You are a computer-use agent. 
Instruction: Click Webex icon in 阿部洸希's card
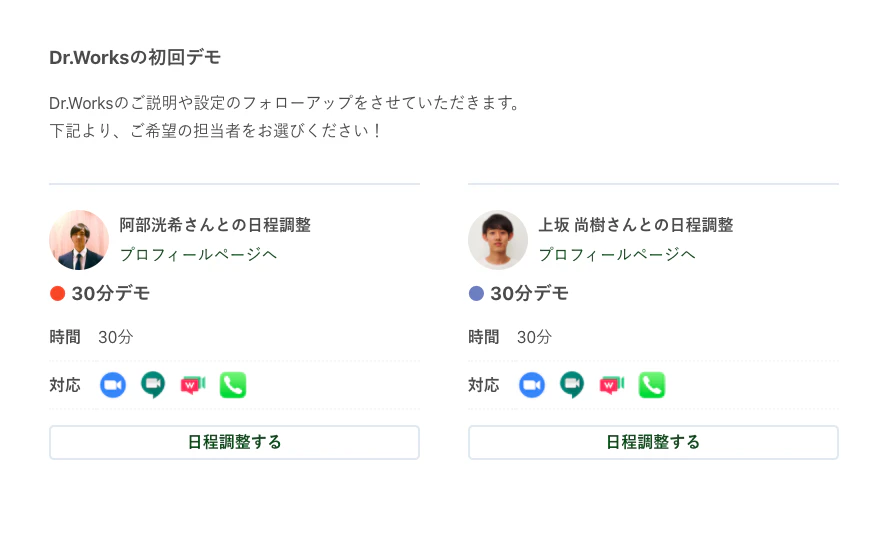pyautogui.click(x=193, y=385)
